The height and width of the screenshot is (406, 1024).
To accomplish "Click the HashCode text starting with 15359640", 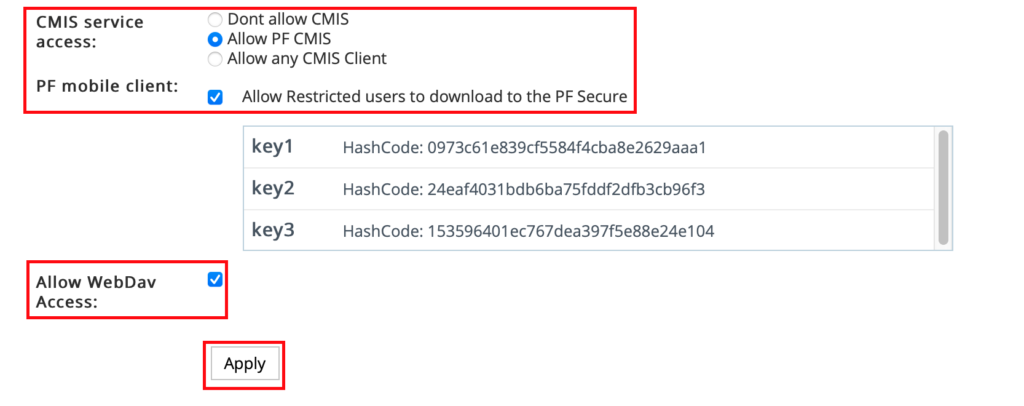I will point(528,232).
